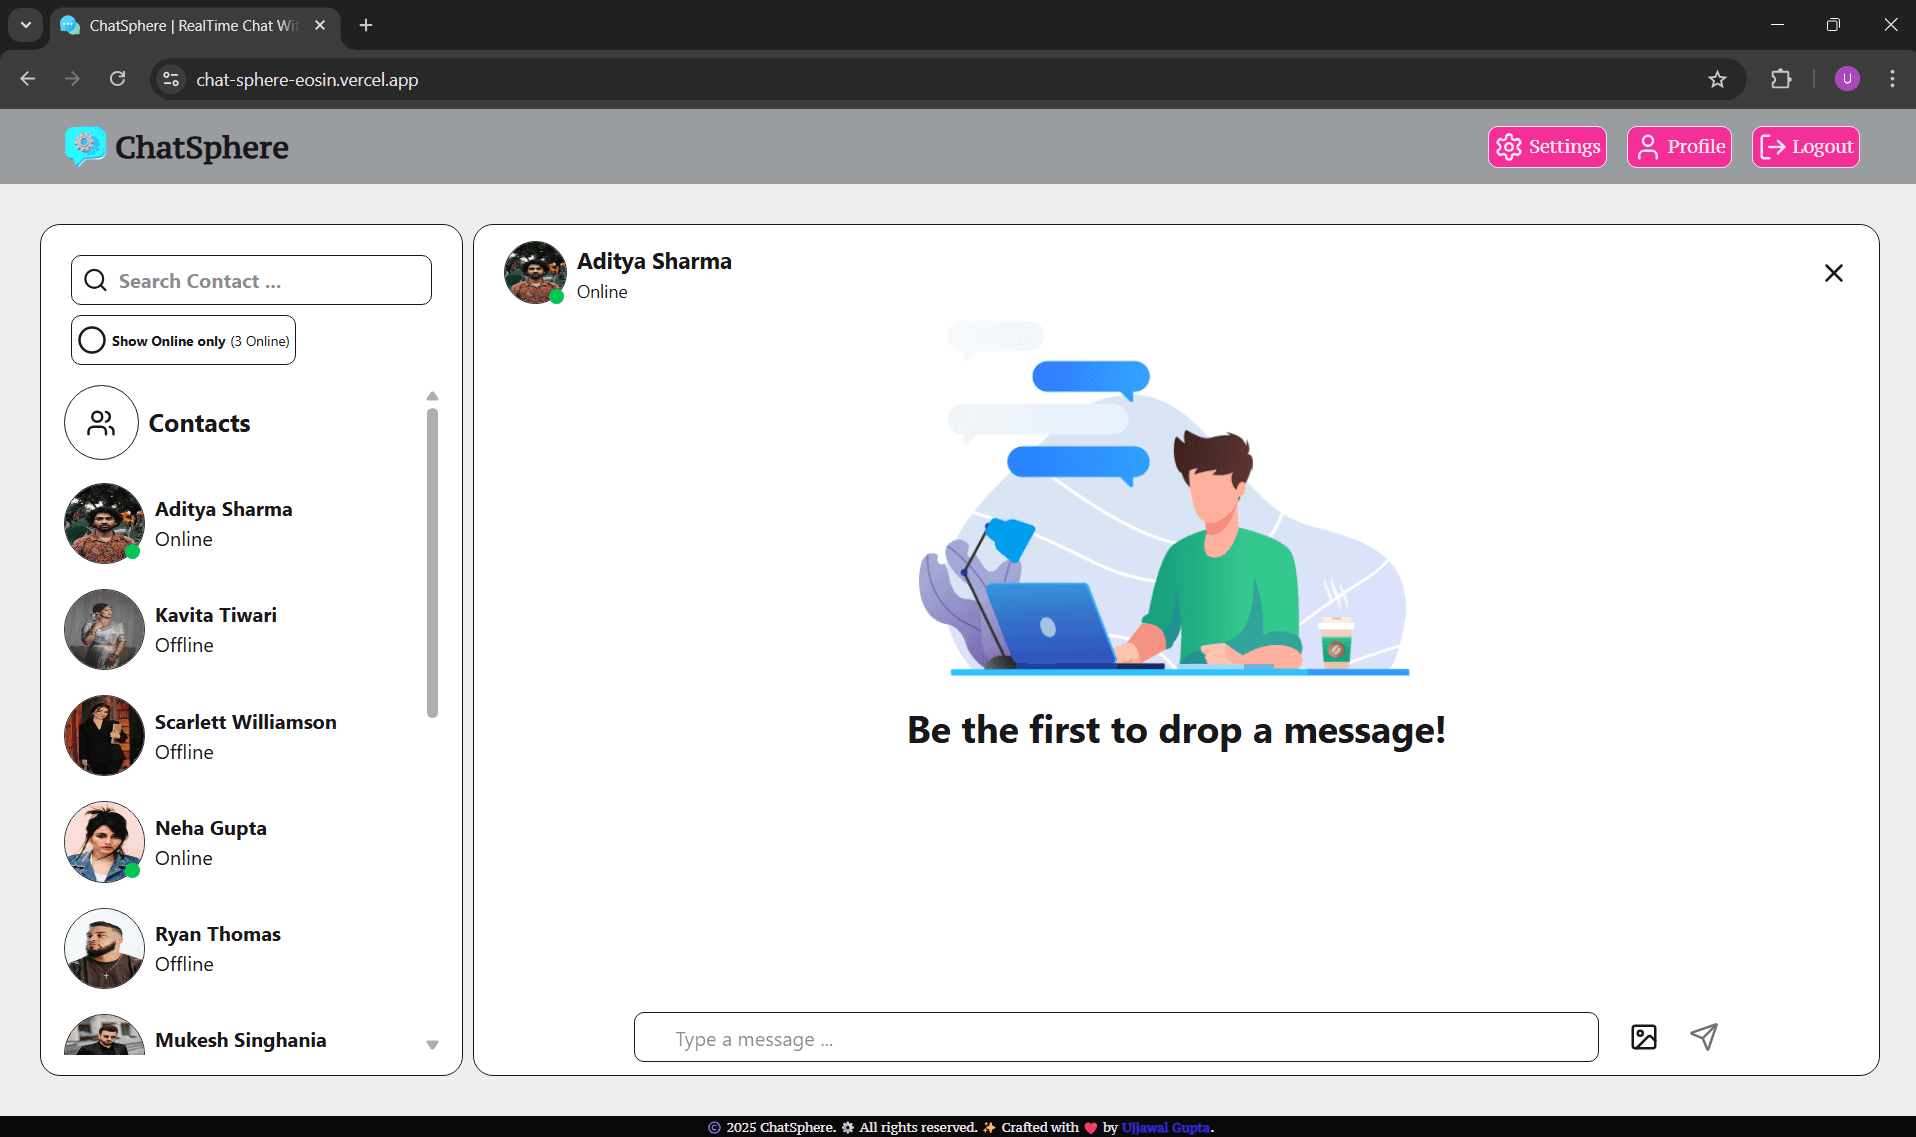Open the Ujjawal Gupta link in footer
The image size is (1916, 1137).
1165,1127
